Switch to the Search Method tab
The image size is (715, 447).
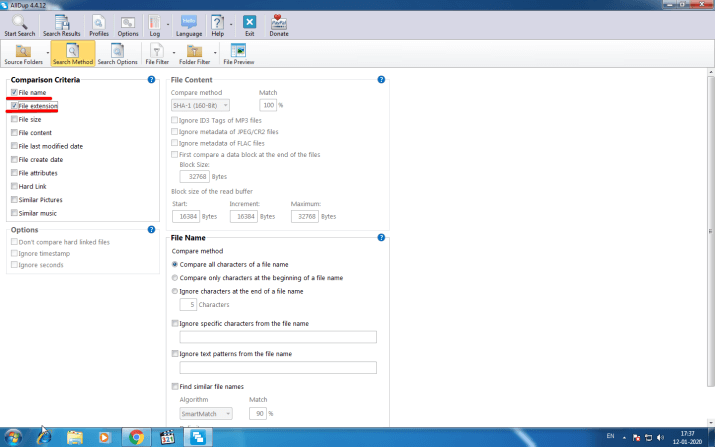(73, 53)
